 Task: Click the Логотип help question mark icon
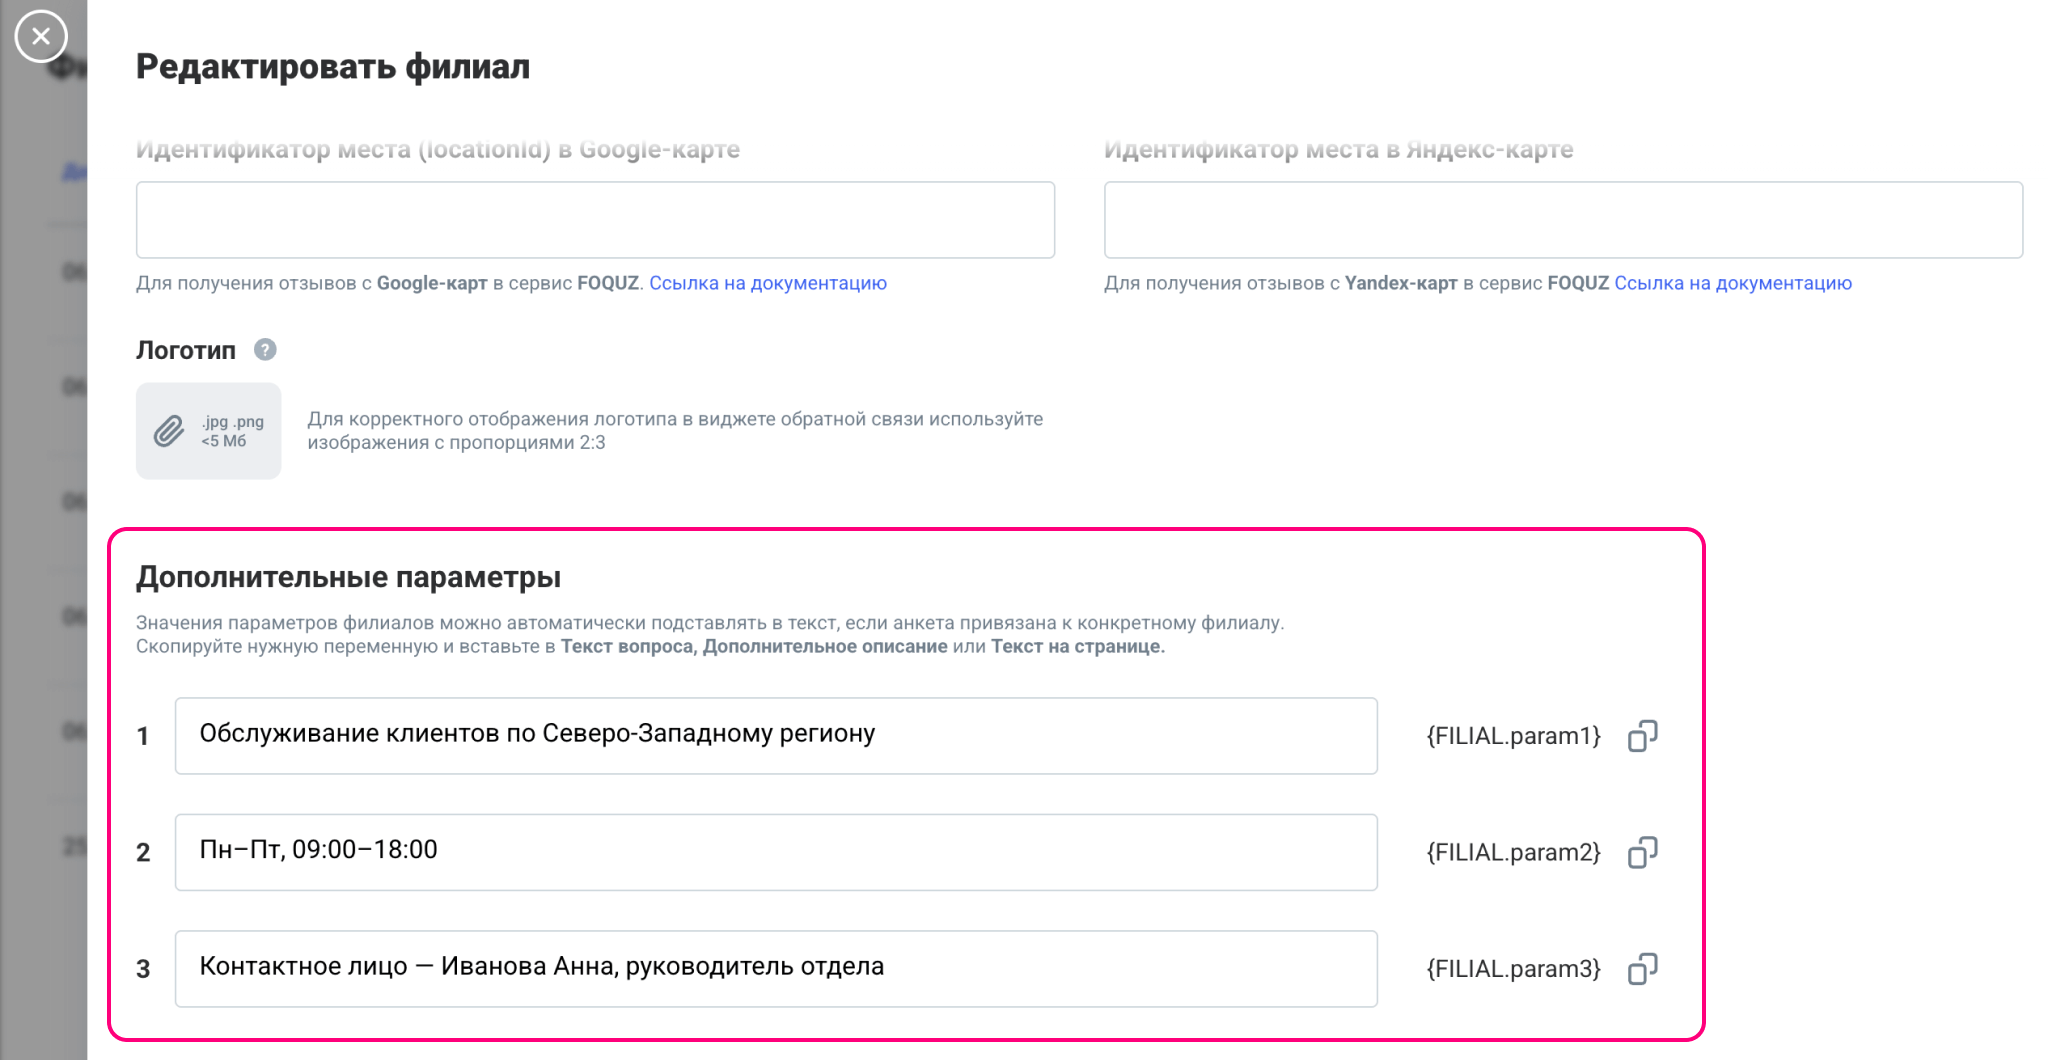tap(265, 350)
